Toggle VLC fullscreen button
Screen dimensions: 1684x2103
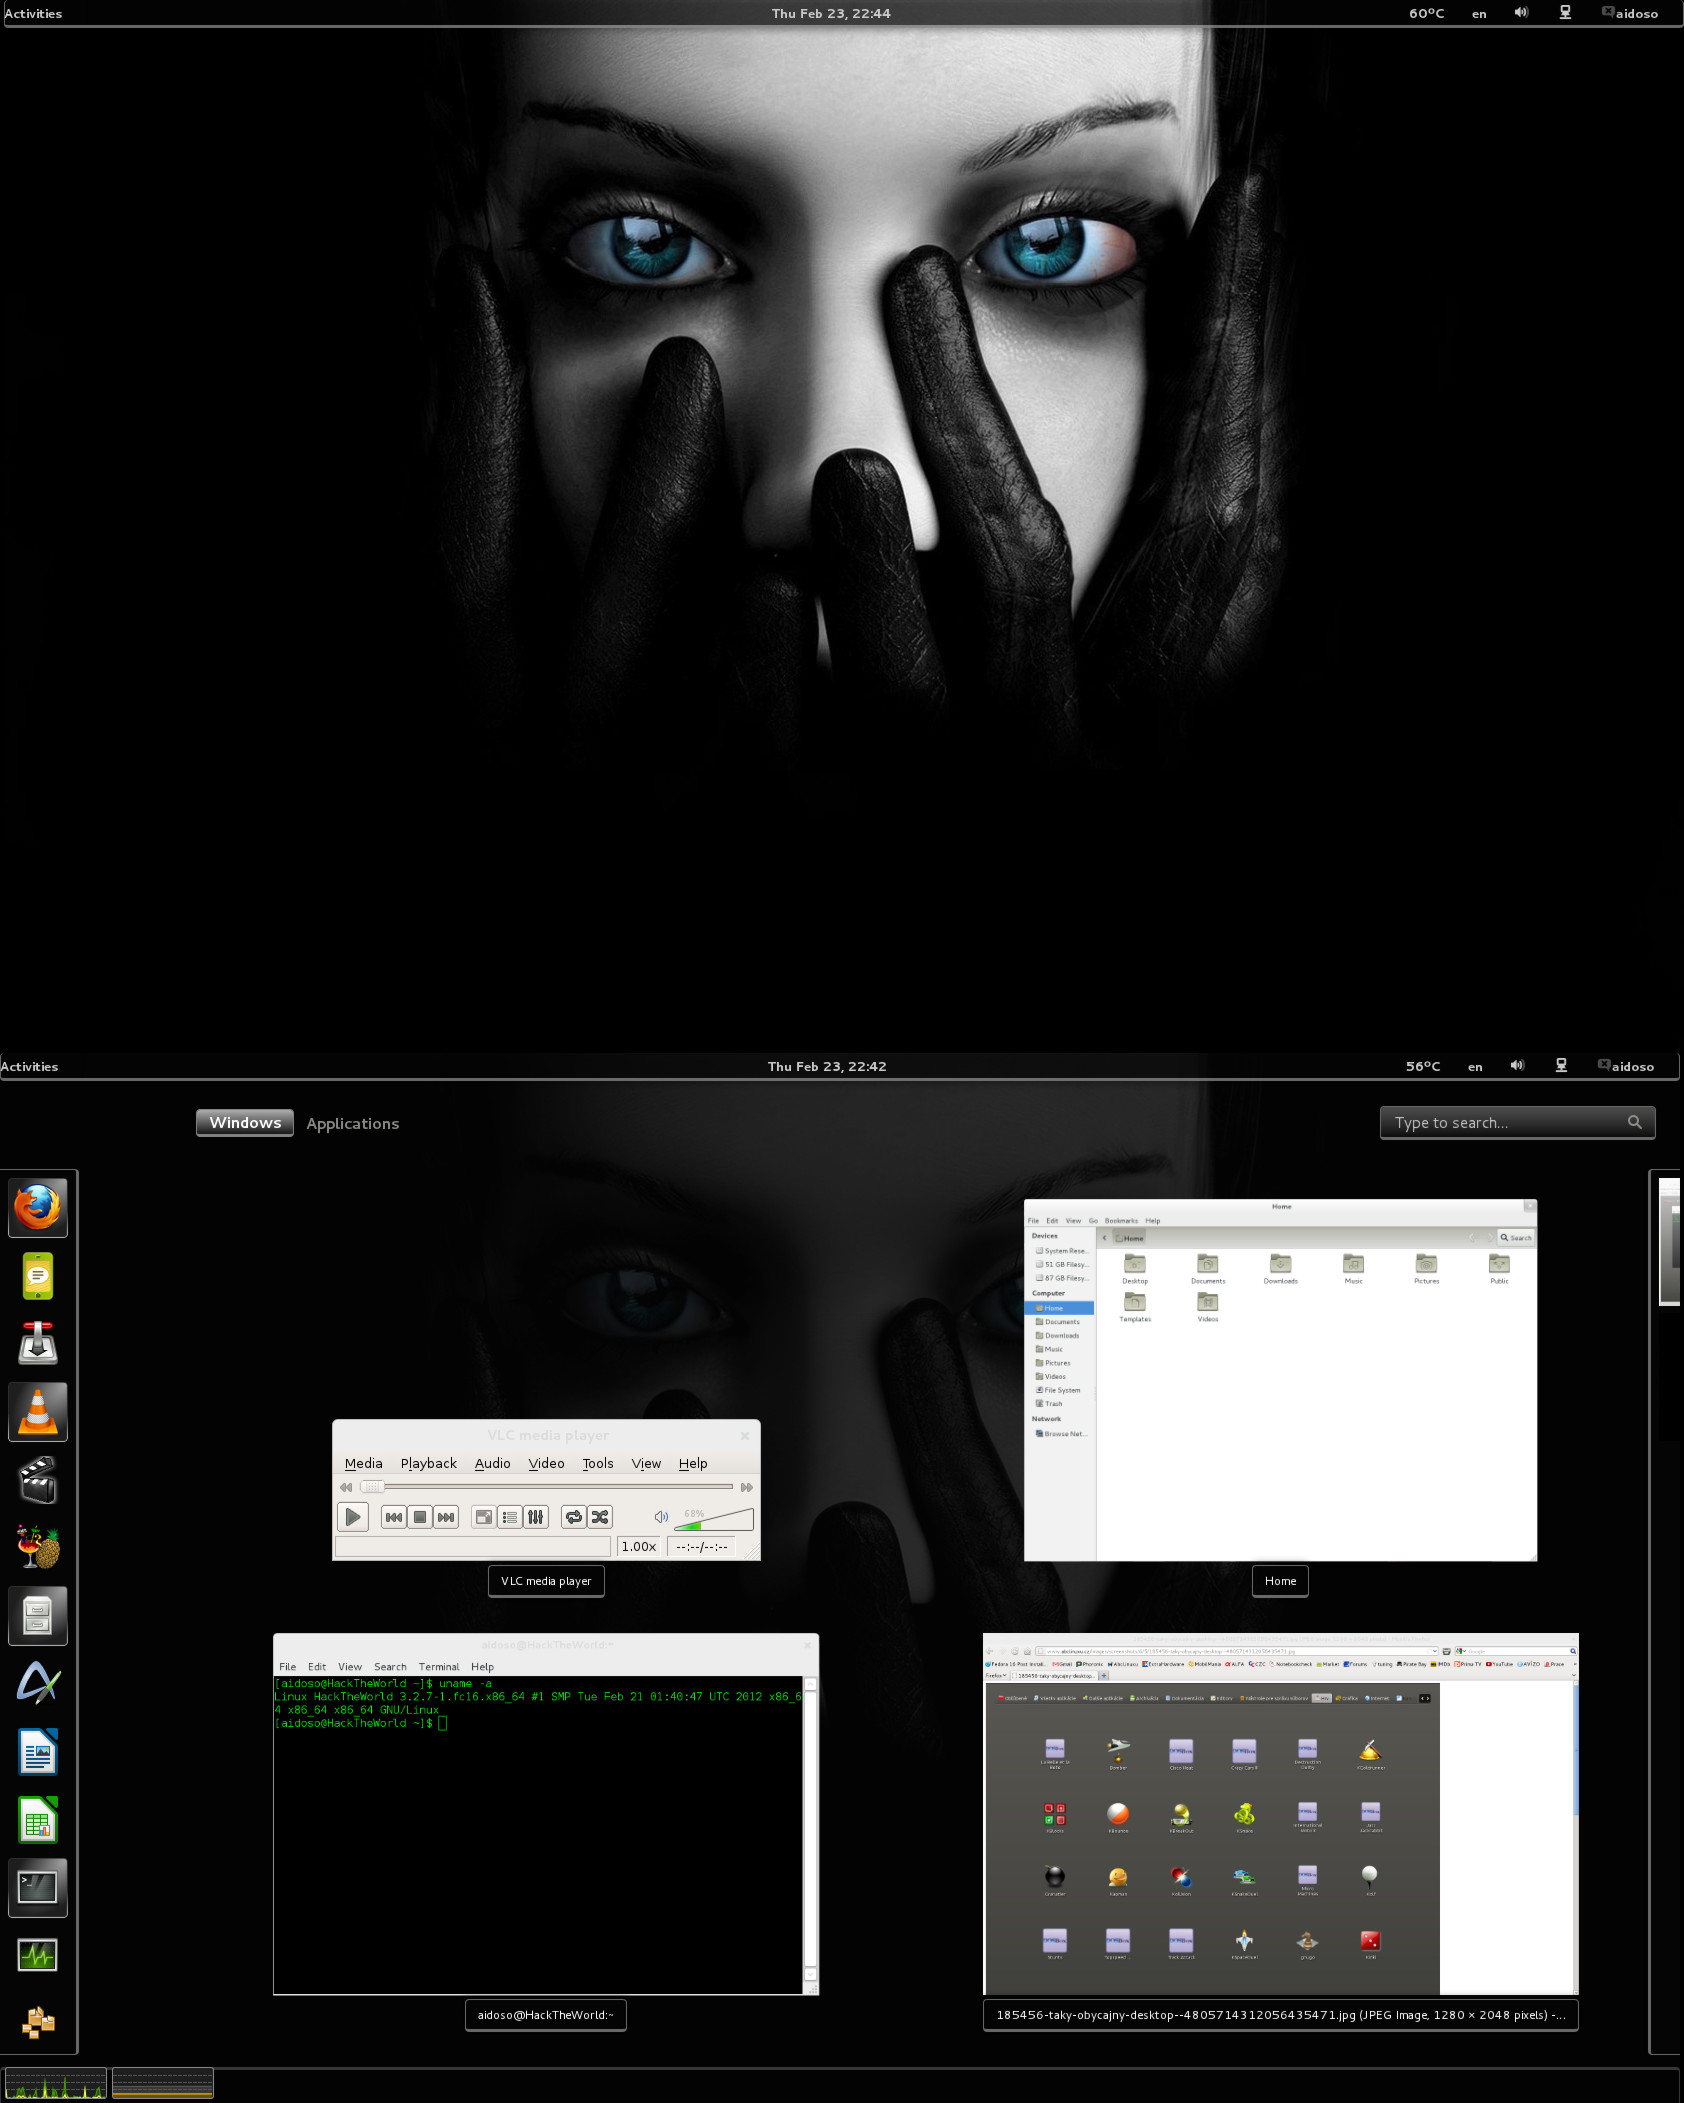(x=484, y=1517)
